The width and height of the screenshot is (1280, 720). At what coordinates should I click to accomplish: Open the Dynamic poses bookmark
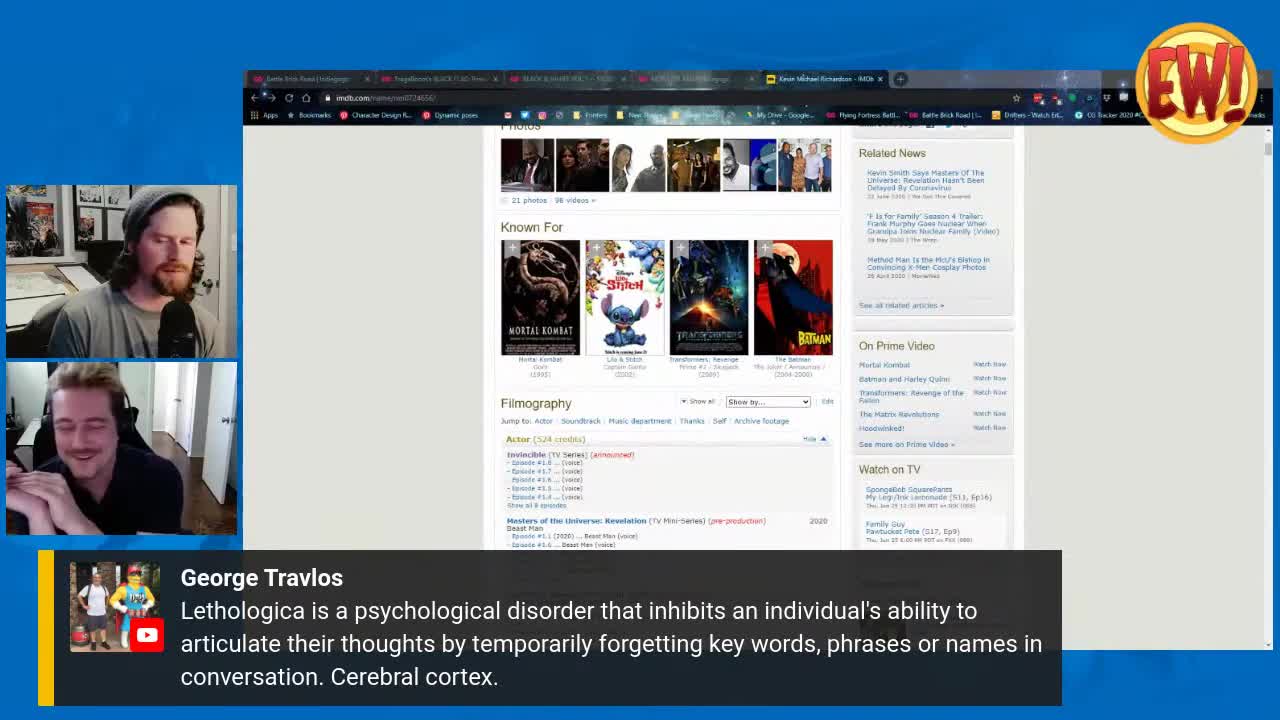tap(450, 115)
